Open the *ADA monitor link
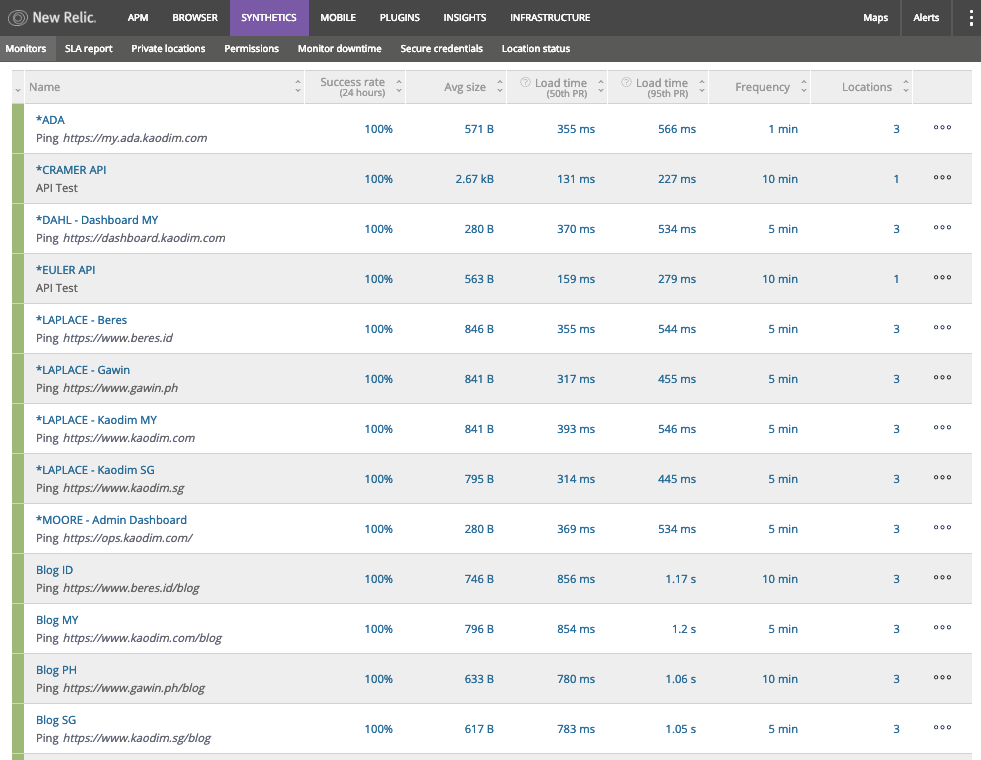This screenshot has width=981, height=760. point(50,119)
